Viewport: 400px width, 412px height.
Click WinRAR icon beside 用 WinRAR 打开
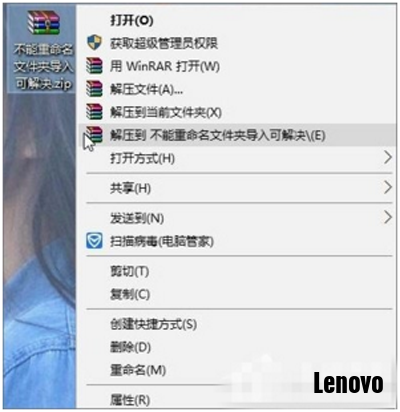point(94,66)
